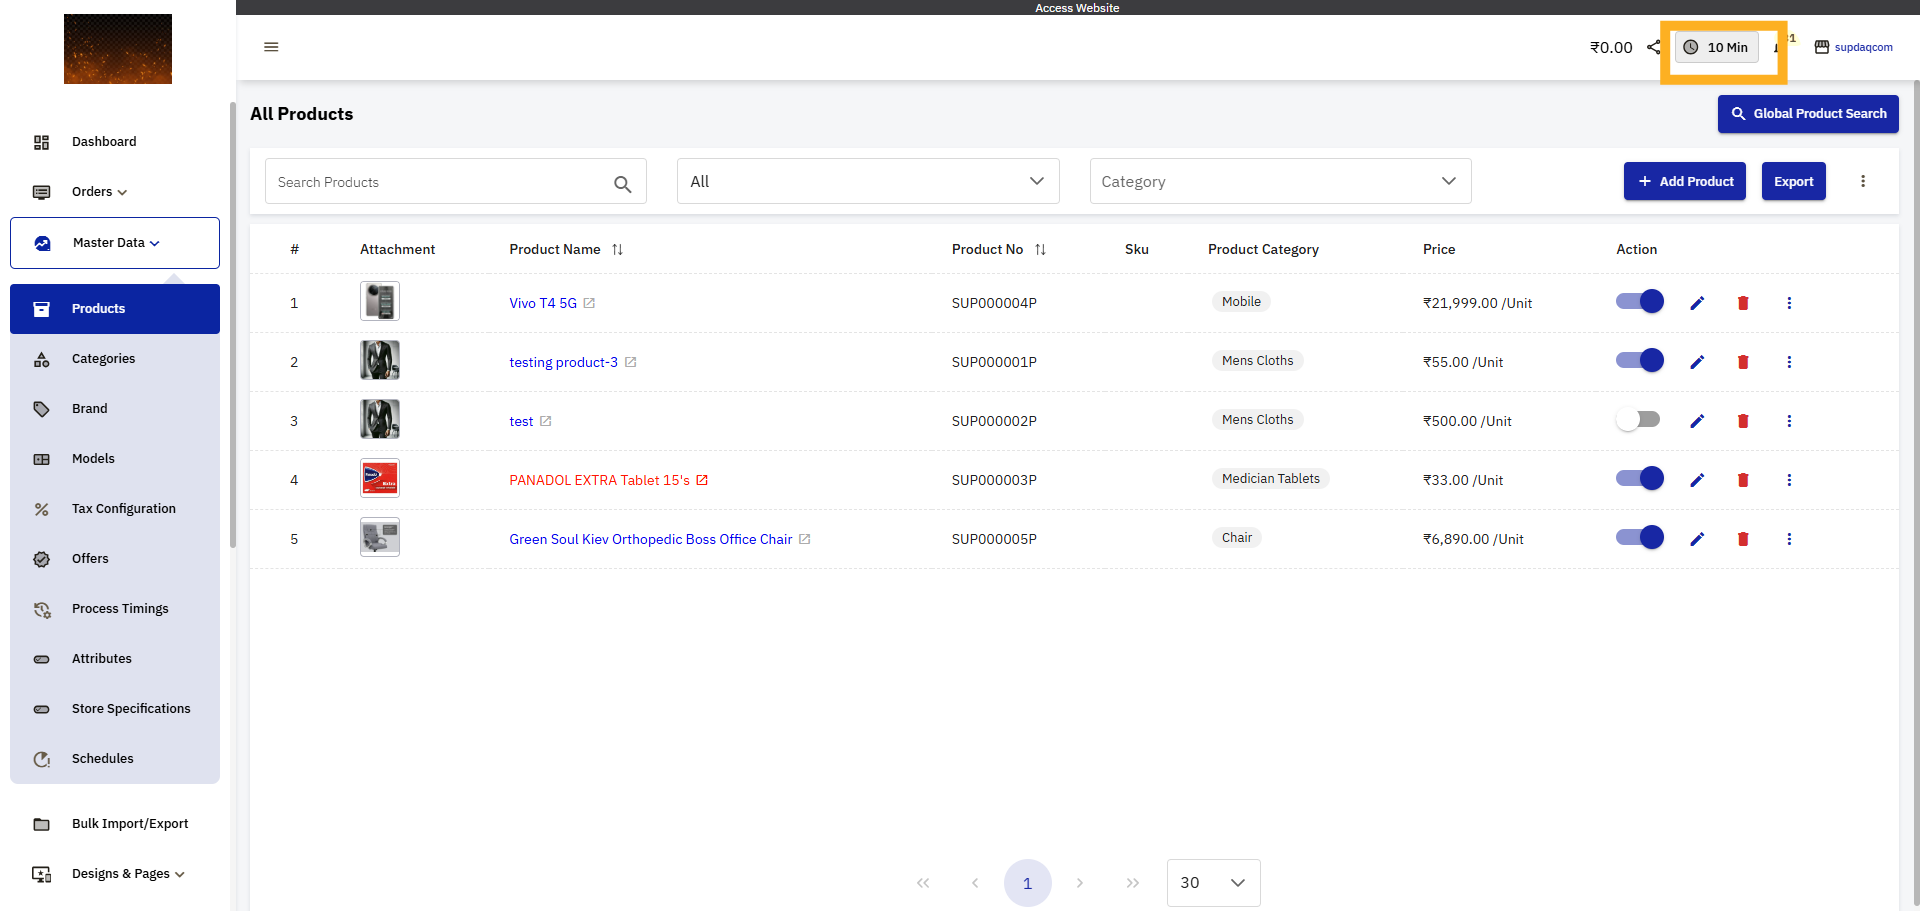Click the Add Product button
The image size is (1920, 911).
point(1684,181)
